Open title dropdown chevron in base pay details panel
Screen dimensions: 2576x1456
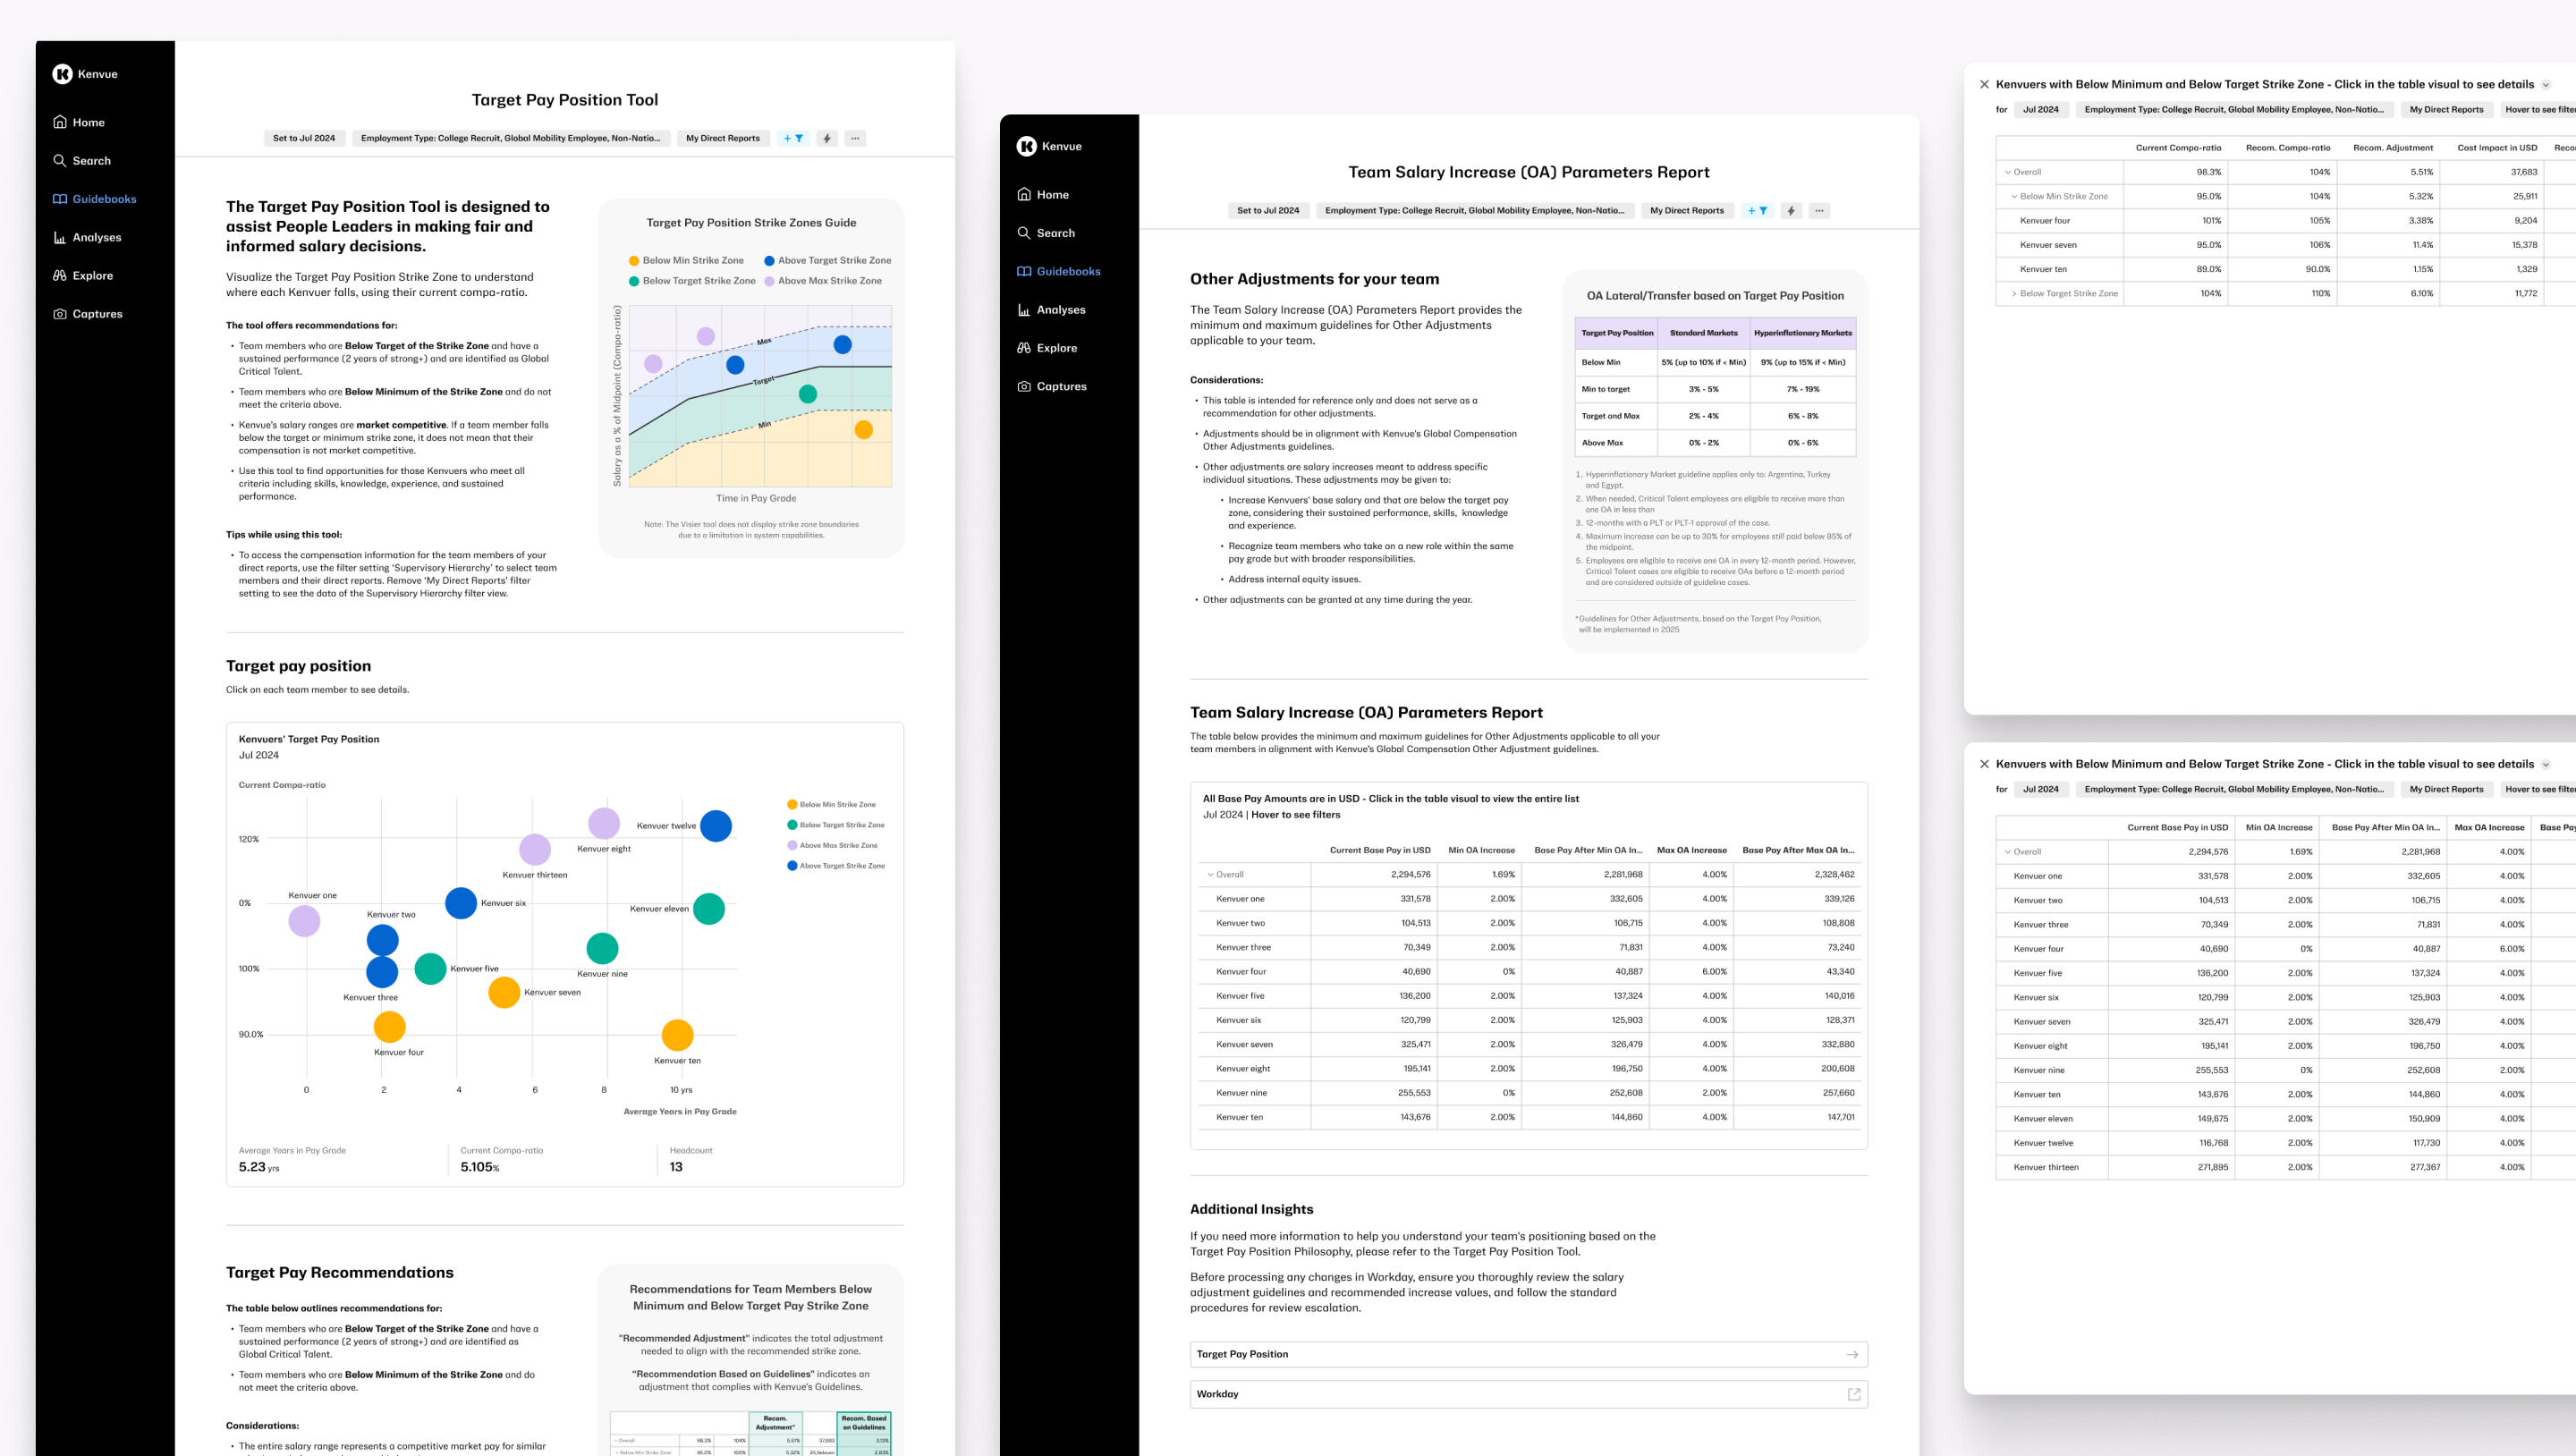click(x=2546, y=765)
